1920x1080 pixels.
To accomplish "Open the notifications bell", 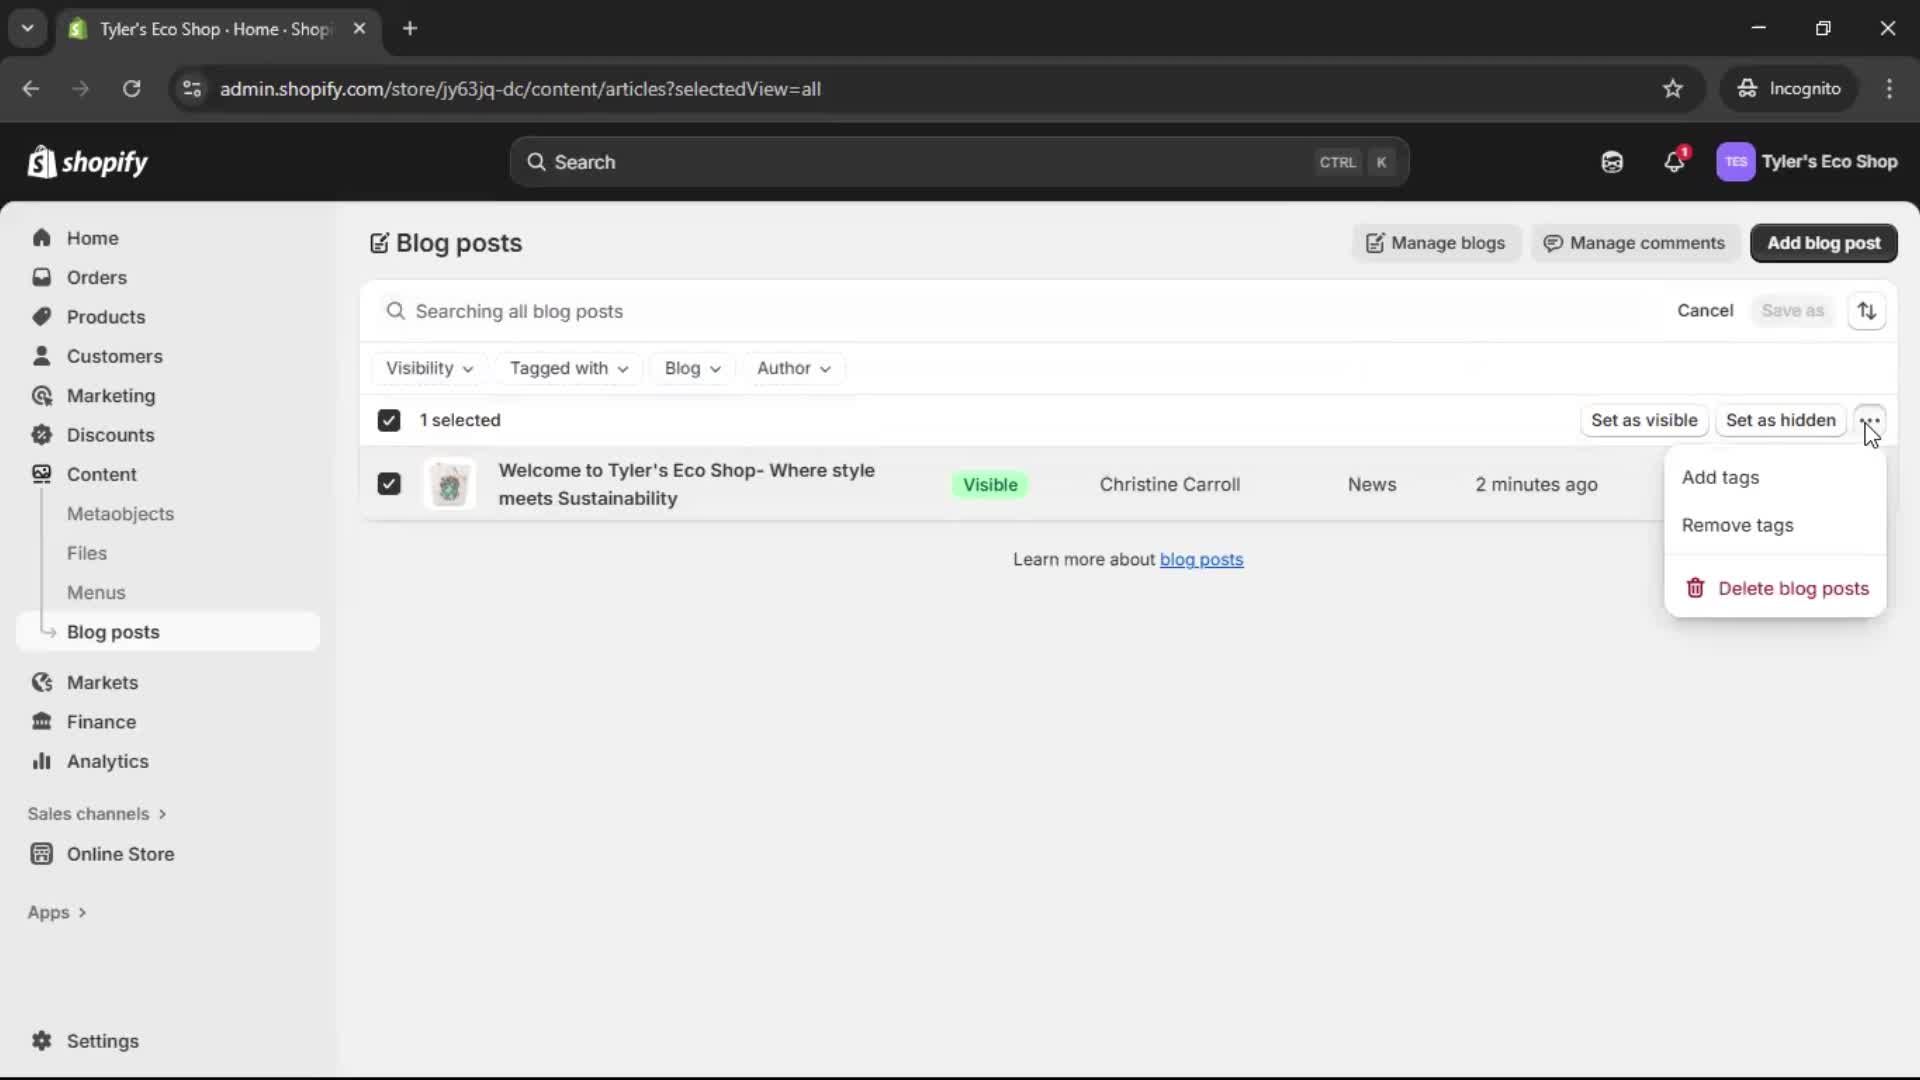I will (1675, 162).
